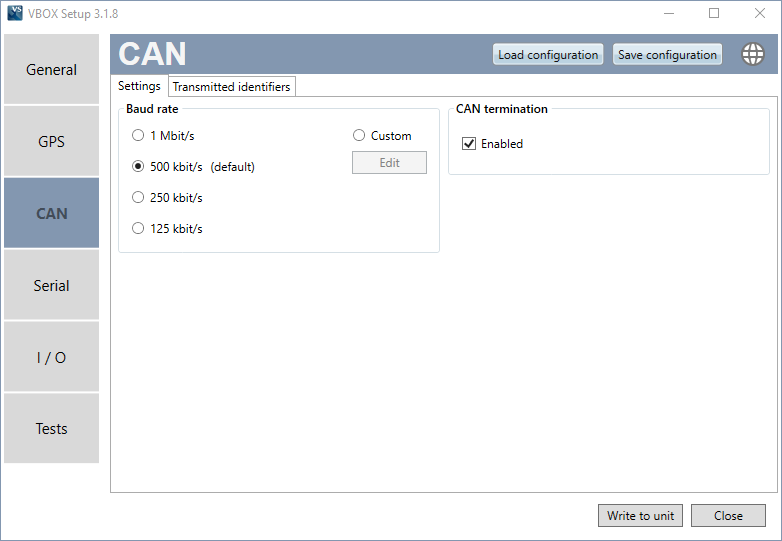Click Load configuration button
Viewport: 782px width, 541px height.
pyautogui.click(x=548, y=54)
